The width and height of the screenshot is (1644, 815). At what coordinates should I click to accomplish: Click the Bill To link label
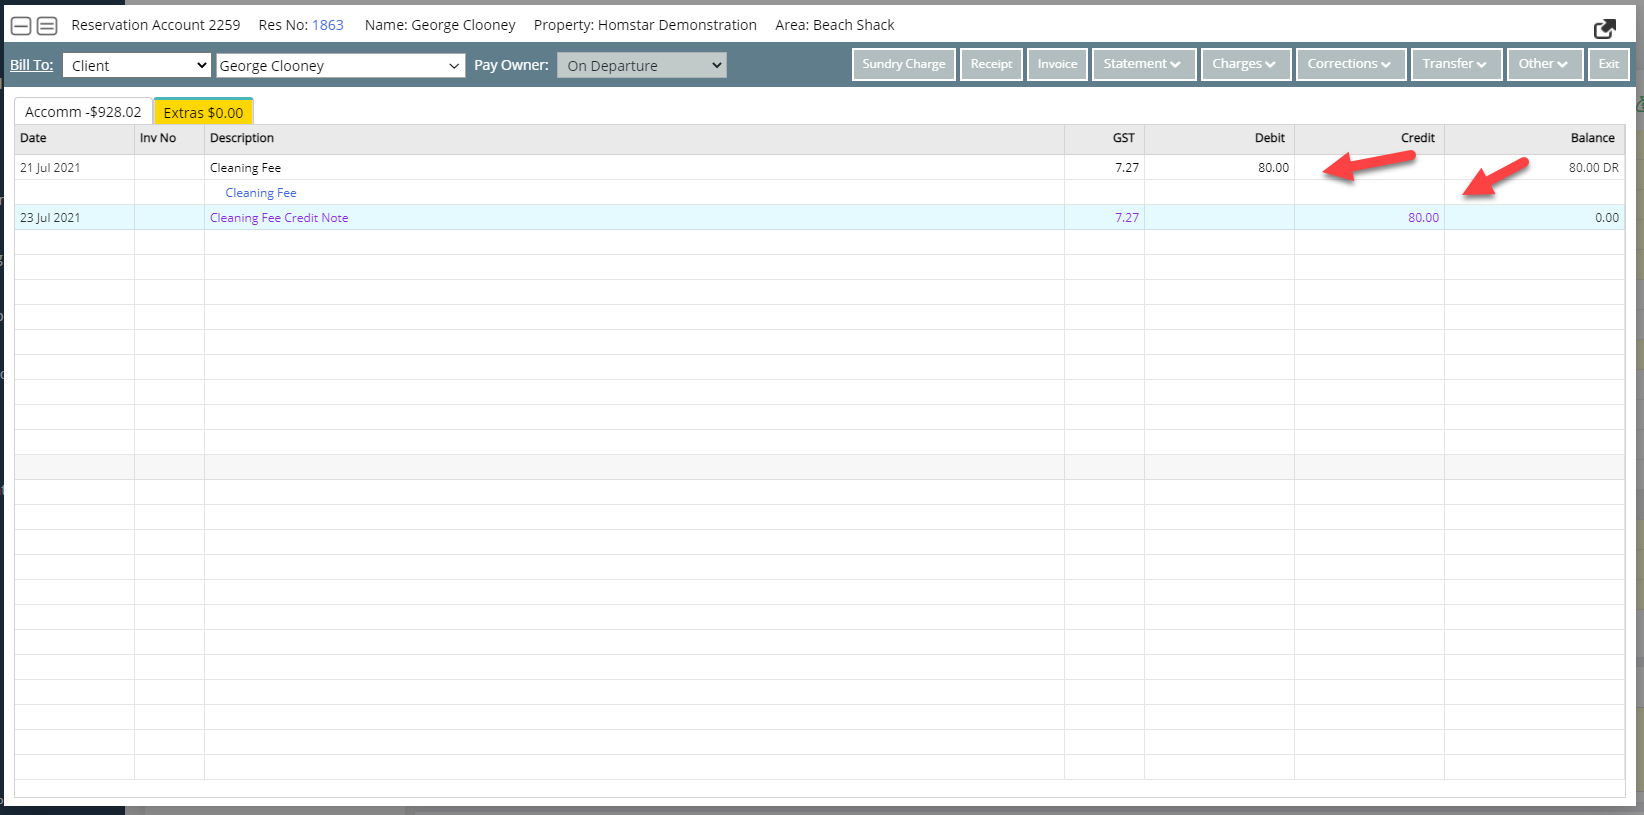pyautogui.click(x=31, y=65)
